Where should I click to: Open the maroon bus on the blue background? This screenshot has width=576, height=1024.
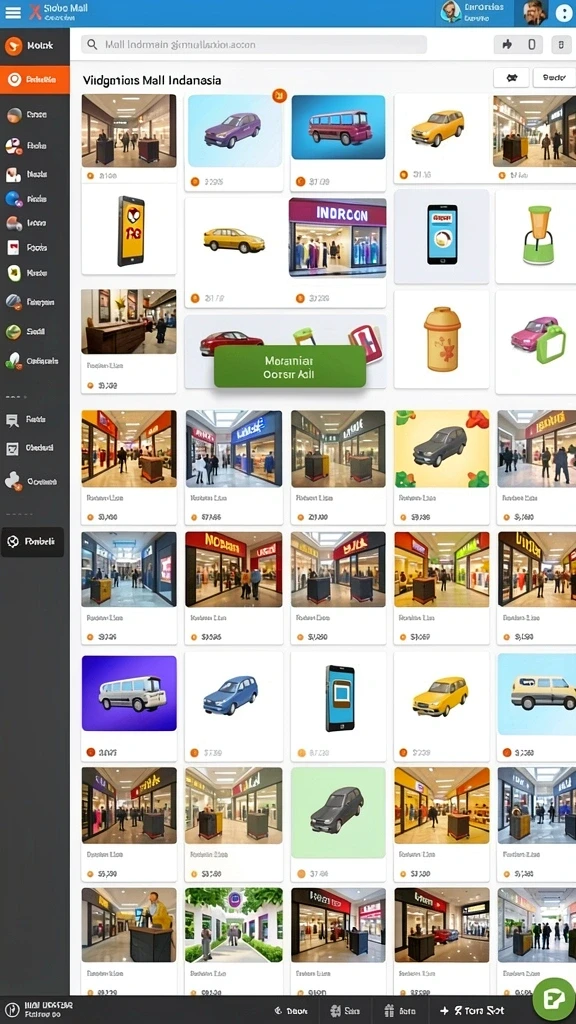(x=338, y=127)
